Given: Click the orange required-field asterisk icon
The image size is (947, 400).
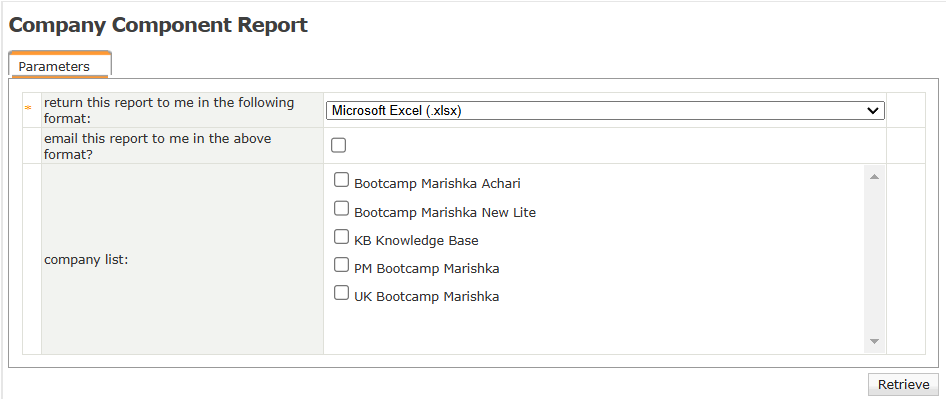Looking at the screenshot, I should 28,108.
